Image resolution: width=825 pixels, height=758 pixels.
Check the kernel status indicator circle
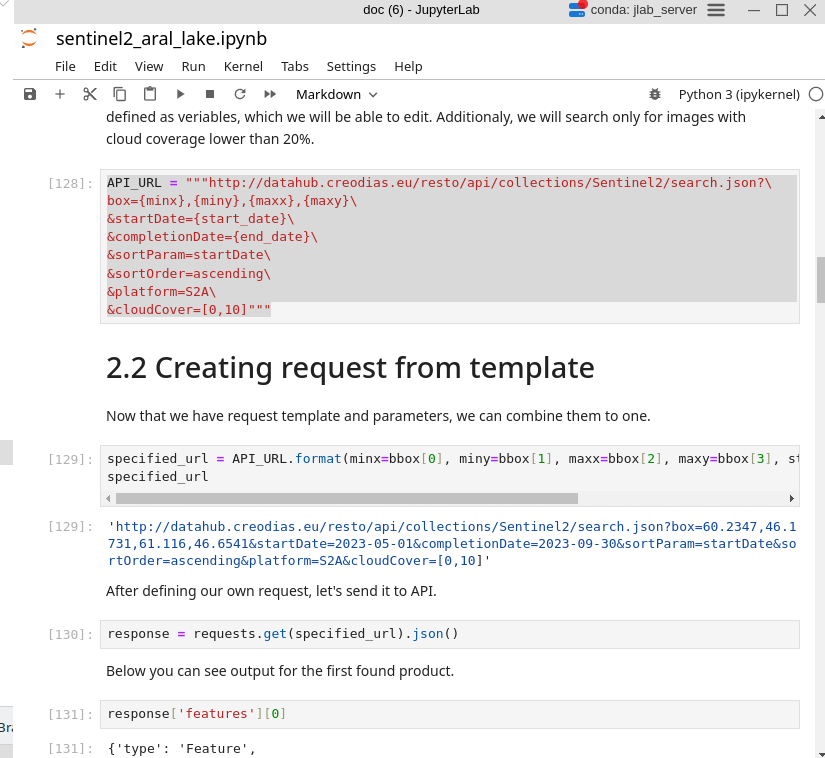tap(816, 93)
